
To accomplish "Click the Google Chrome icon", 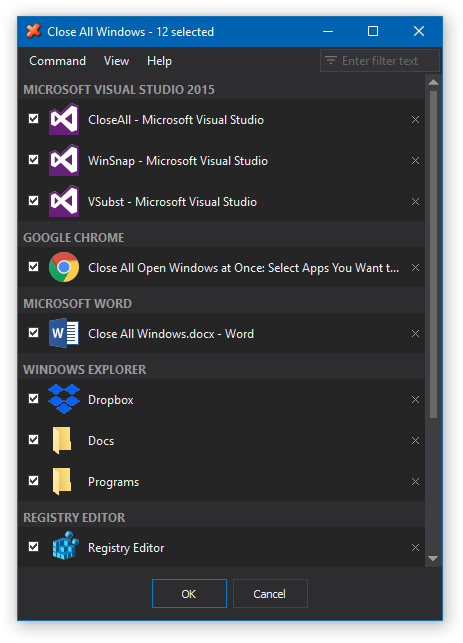I will pos(64,267).
